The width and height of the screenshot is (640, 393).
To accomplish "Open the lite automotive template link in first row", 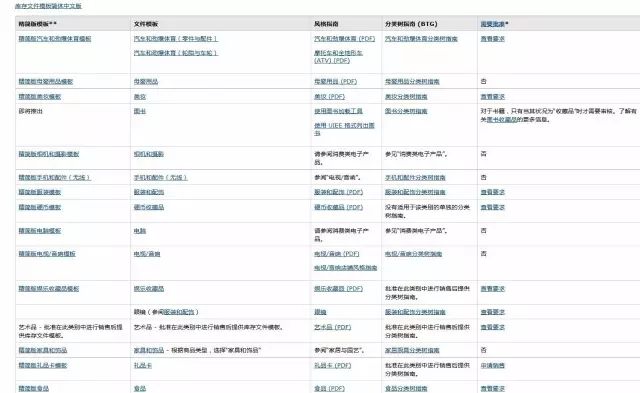I will pos(55,39).
